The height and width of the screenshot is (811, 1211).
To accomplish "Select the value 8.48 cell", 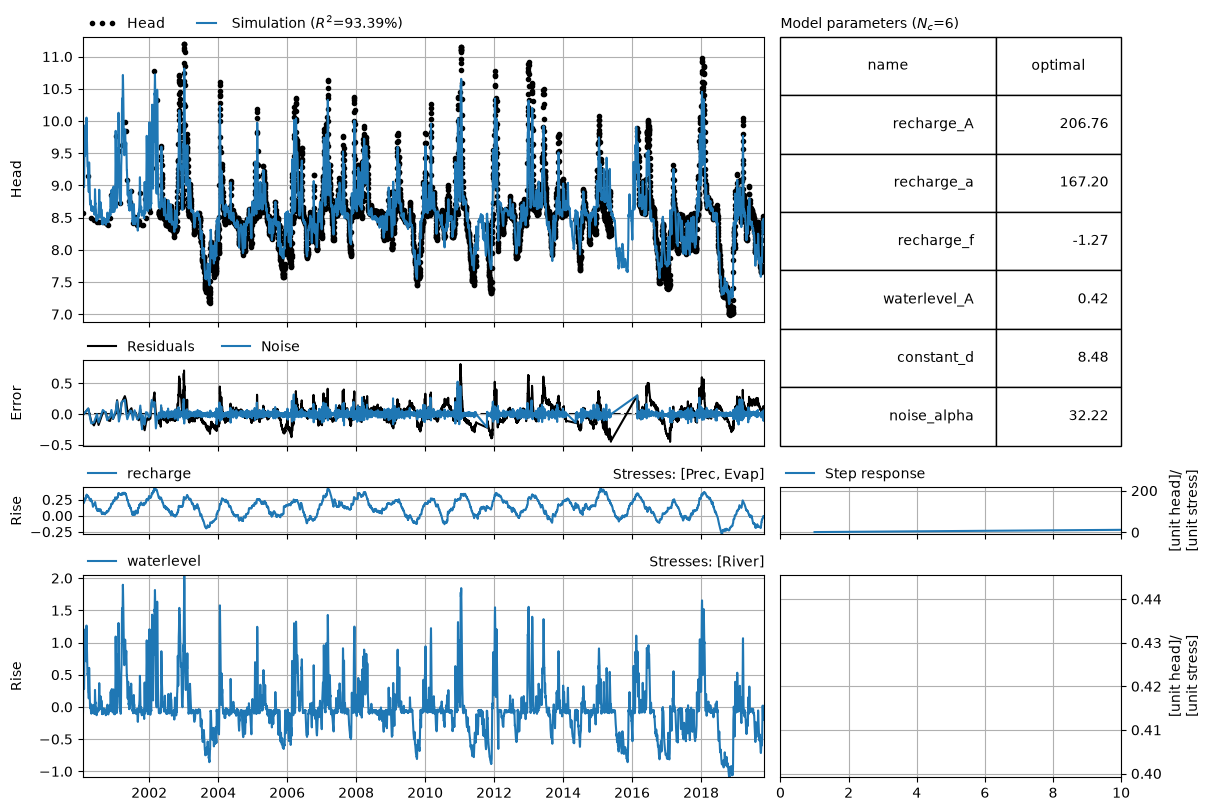I will click(1058, 357).
